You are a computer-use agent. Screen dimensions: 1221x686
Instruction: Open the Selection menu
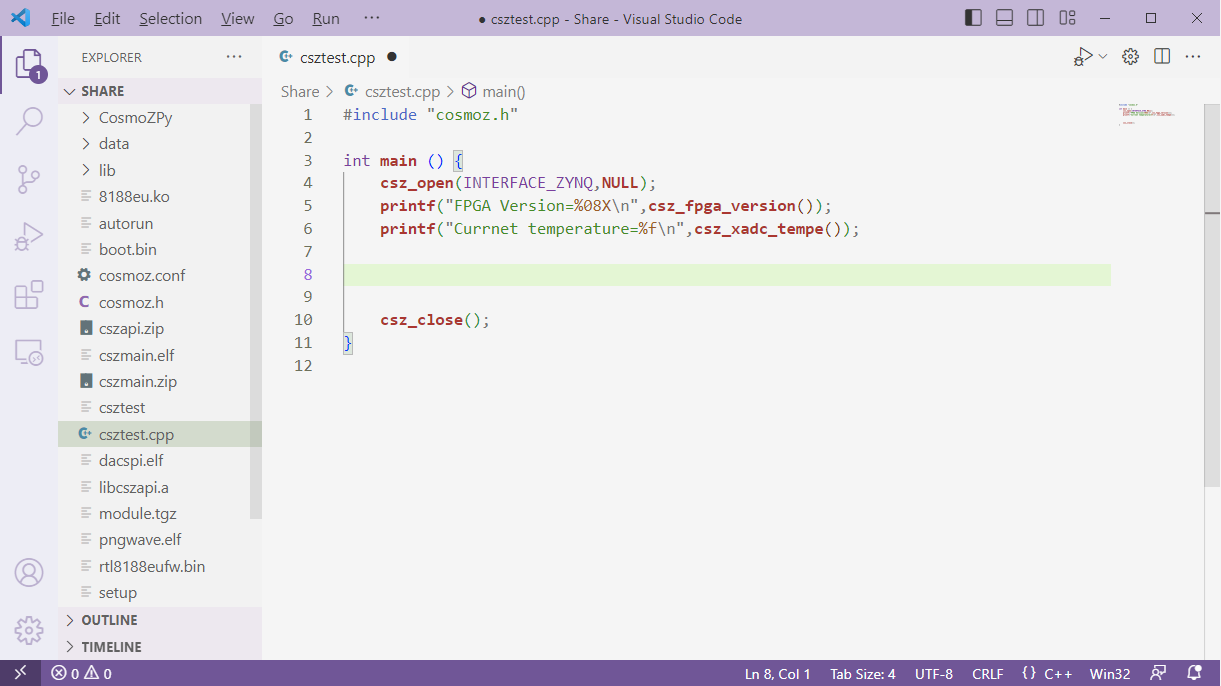tap(170, 18)
